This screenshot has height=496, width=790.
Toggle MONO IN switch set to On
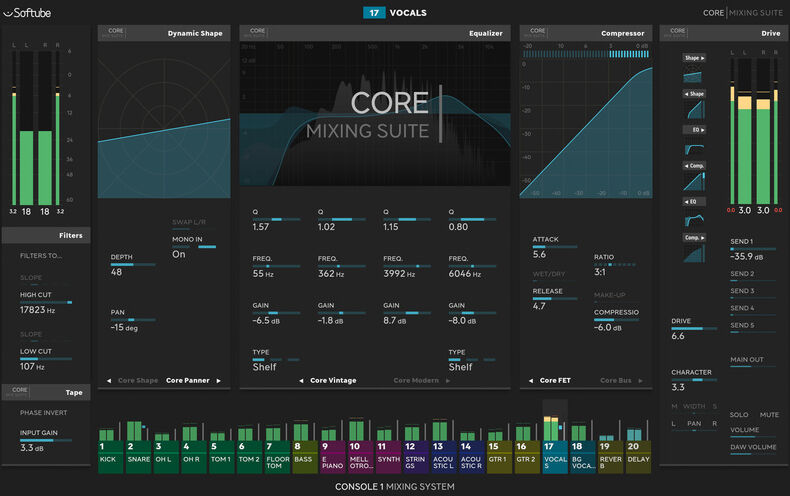point(194,247)
